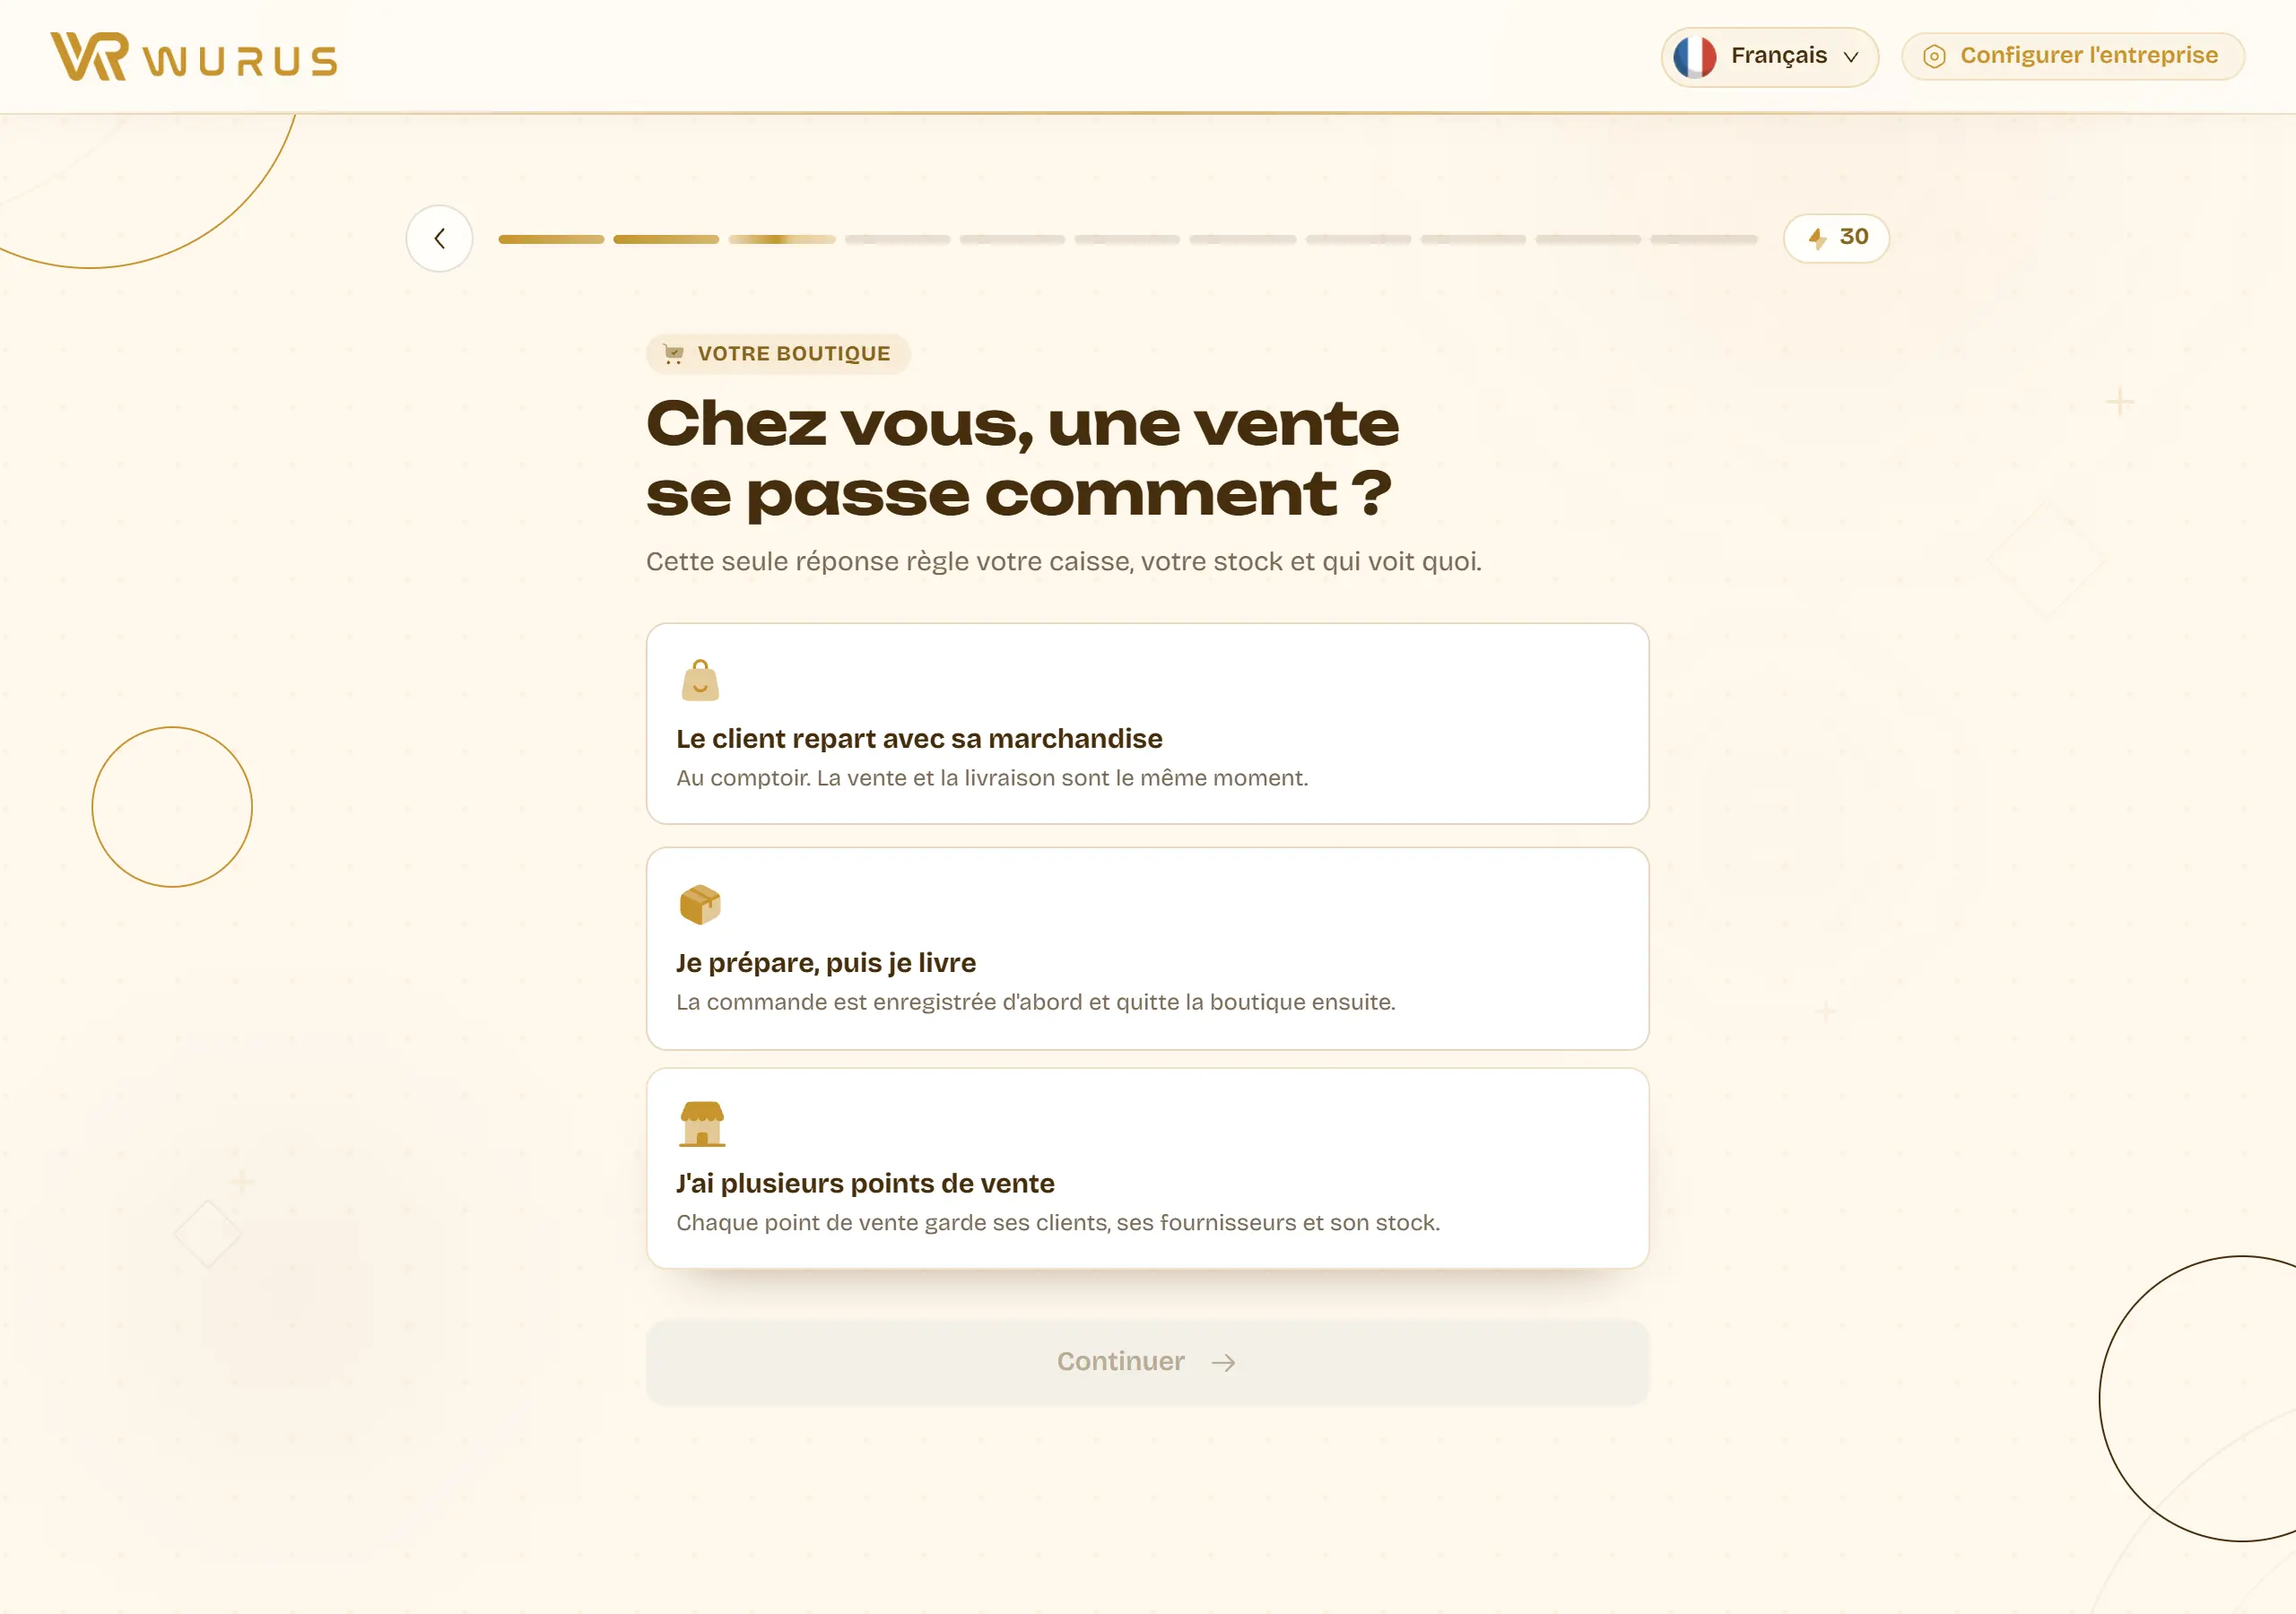This screenshot has width=2296, height=1614.
Task: Click the package box icon
Action: tap(700, 904)
